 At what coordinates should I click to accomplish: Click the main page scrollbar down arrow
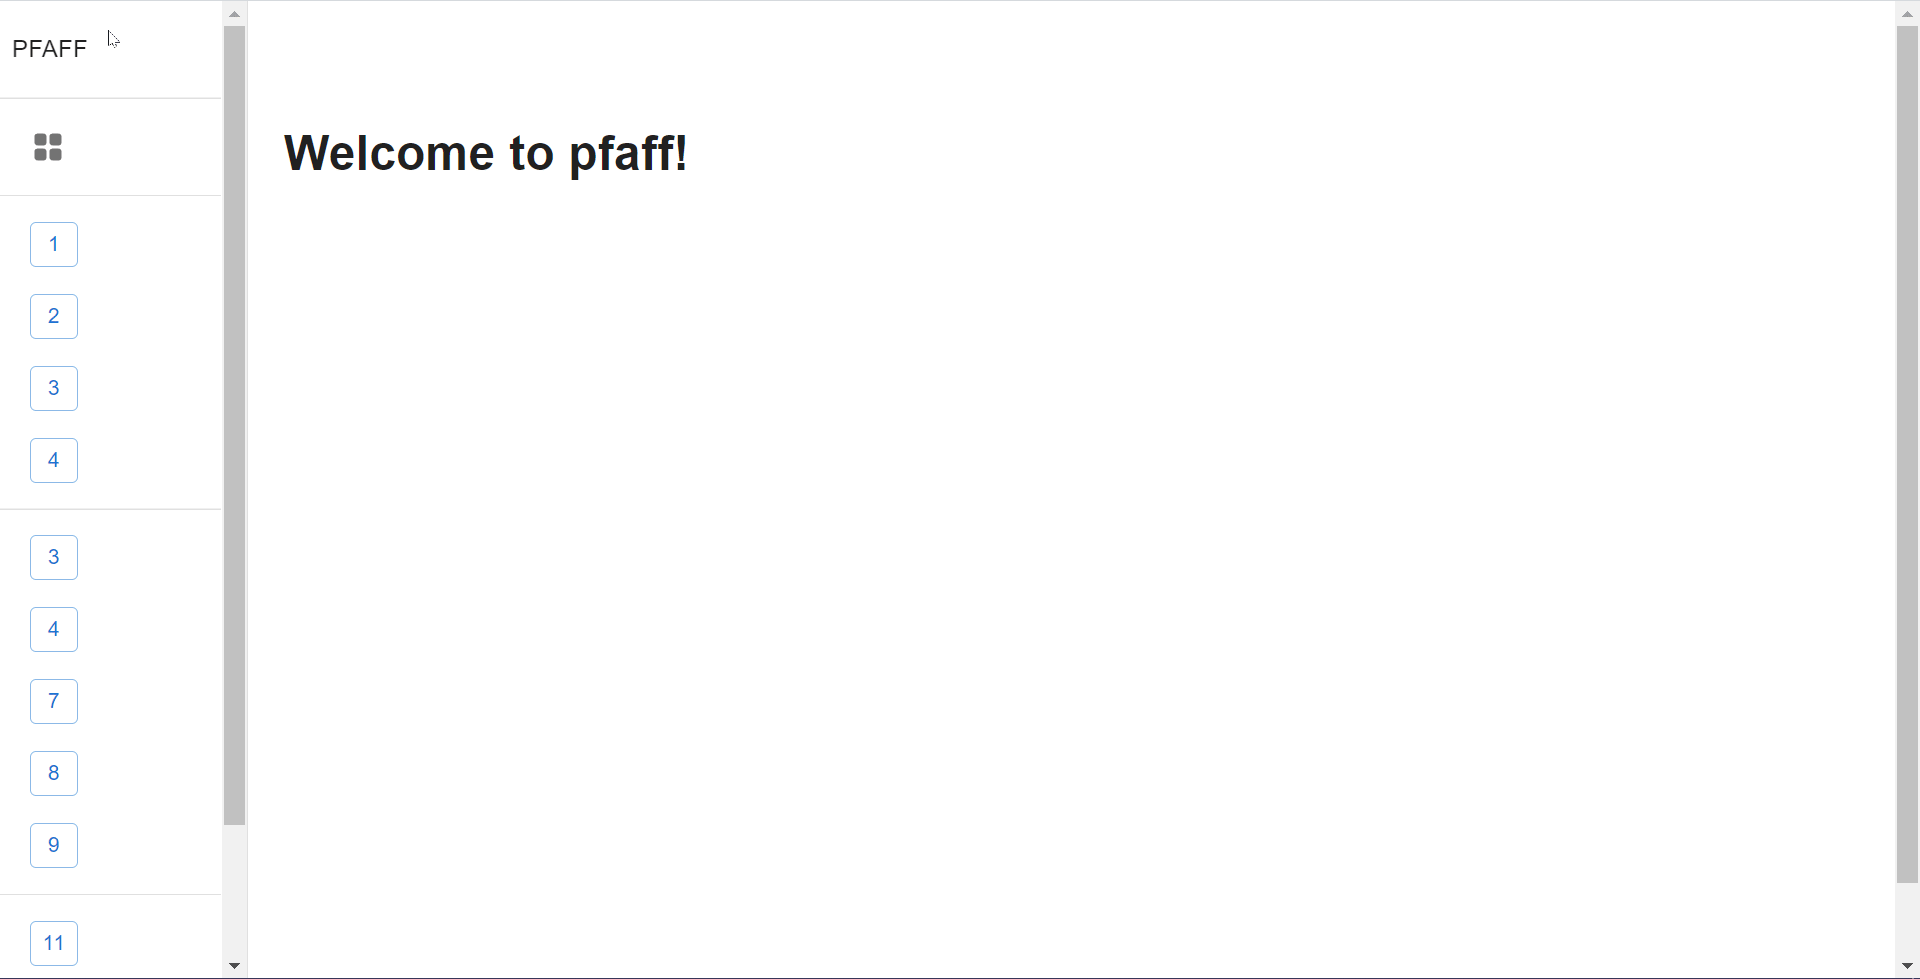pyautogui.click(x=1907, y=966)
